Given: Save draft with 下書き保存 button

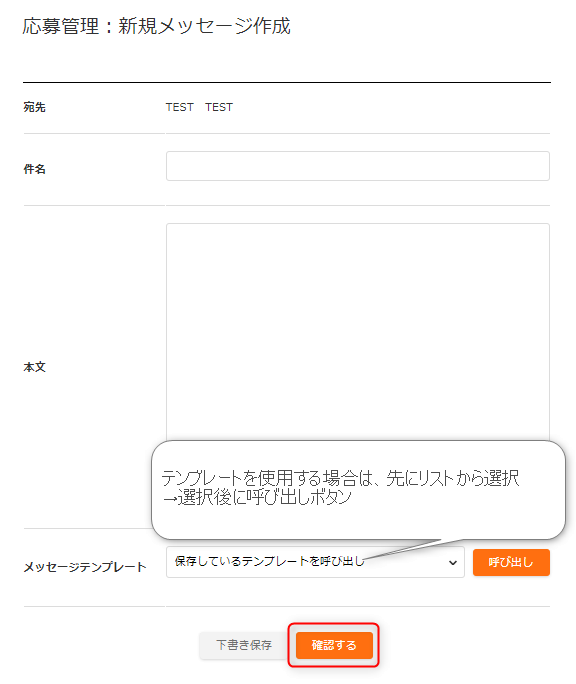Looking at the screenshot, I should (x=243, y=645).
